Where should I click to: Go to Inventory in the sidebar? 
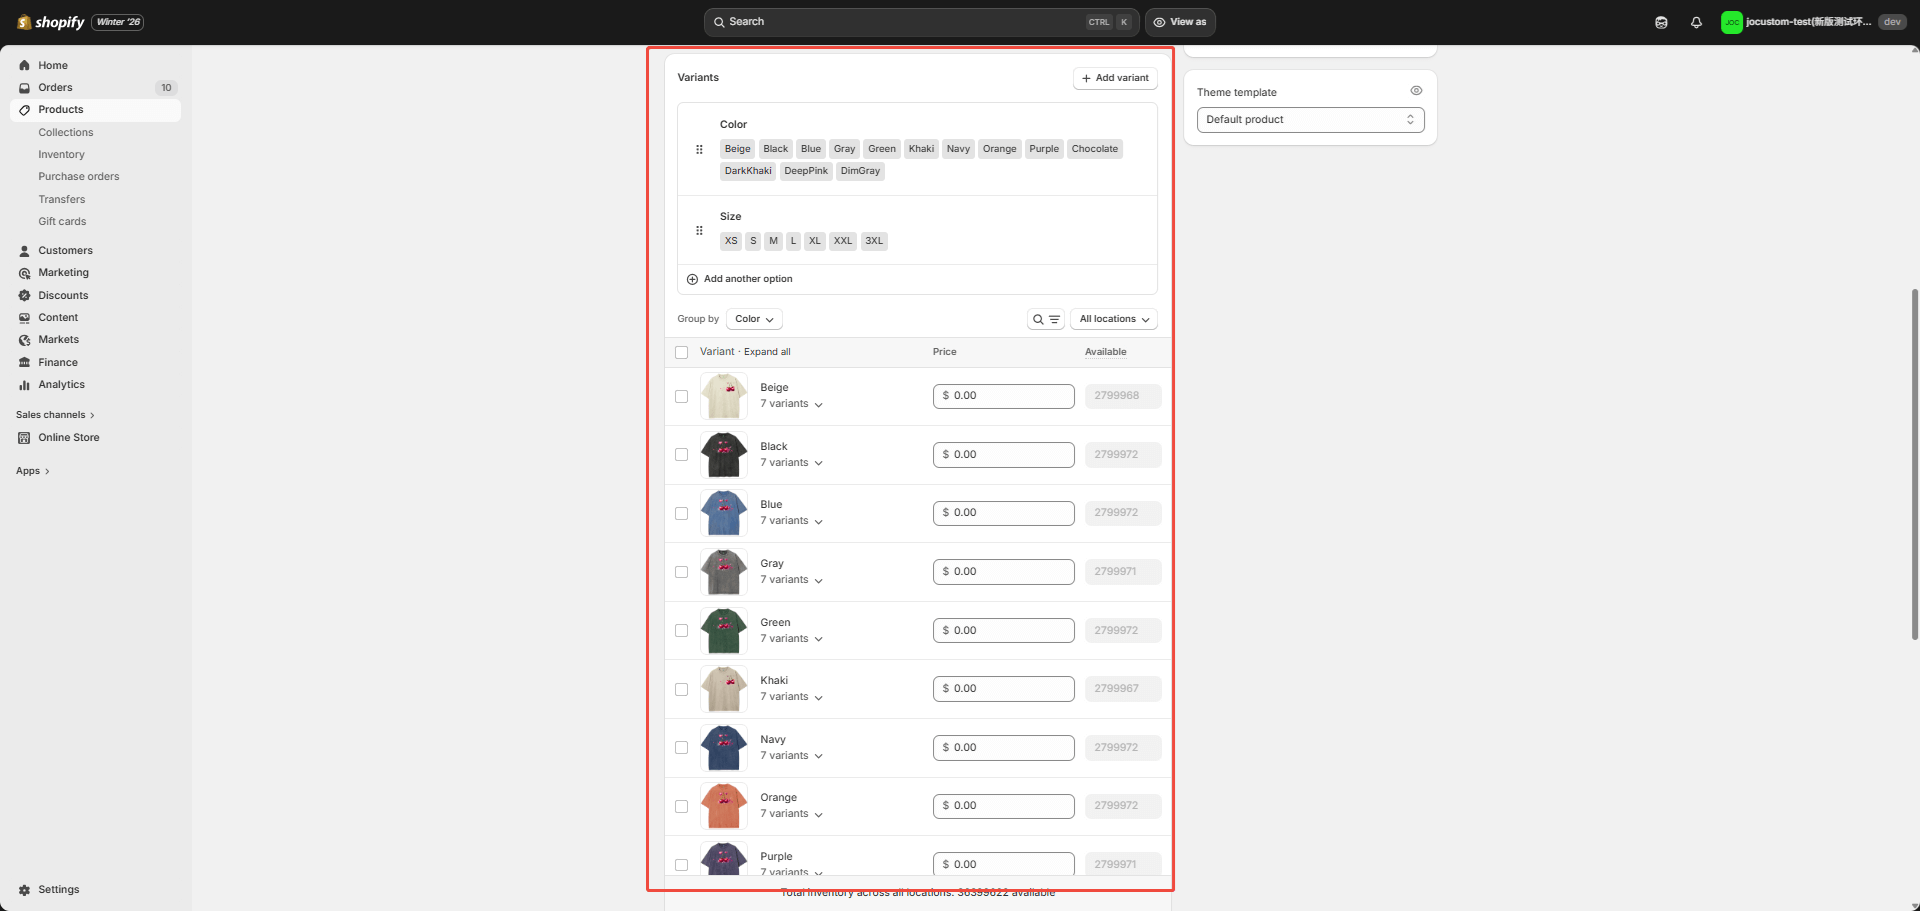click(62, 155)
